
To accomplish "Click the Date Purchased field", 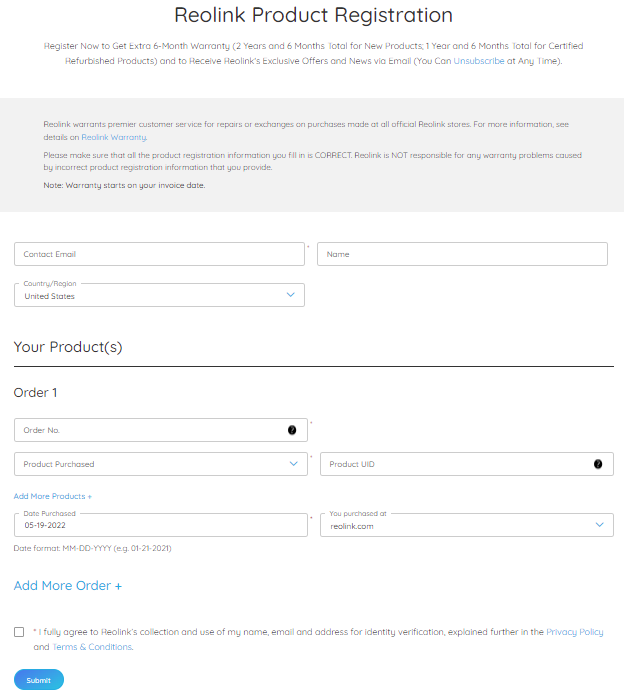I will (160, 525).
